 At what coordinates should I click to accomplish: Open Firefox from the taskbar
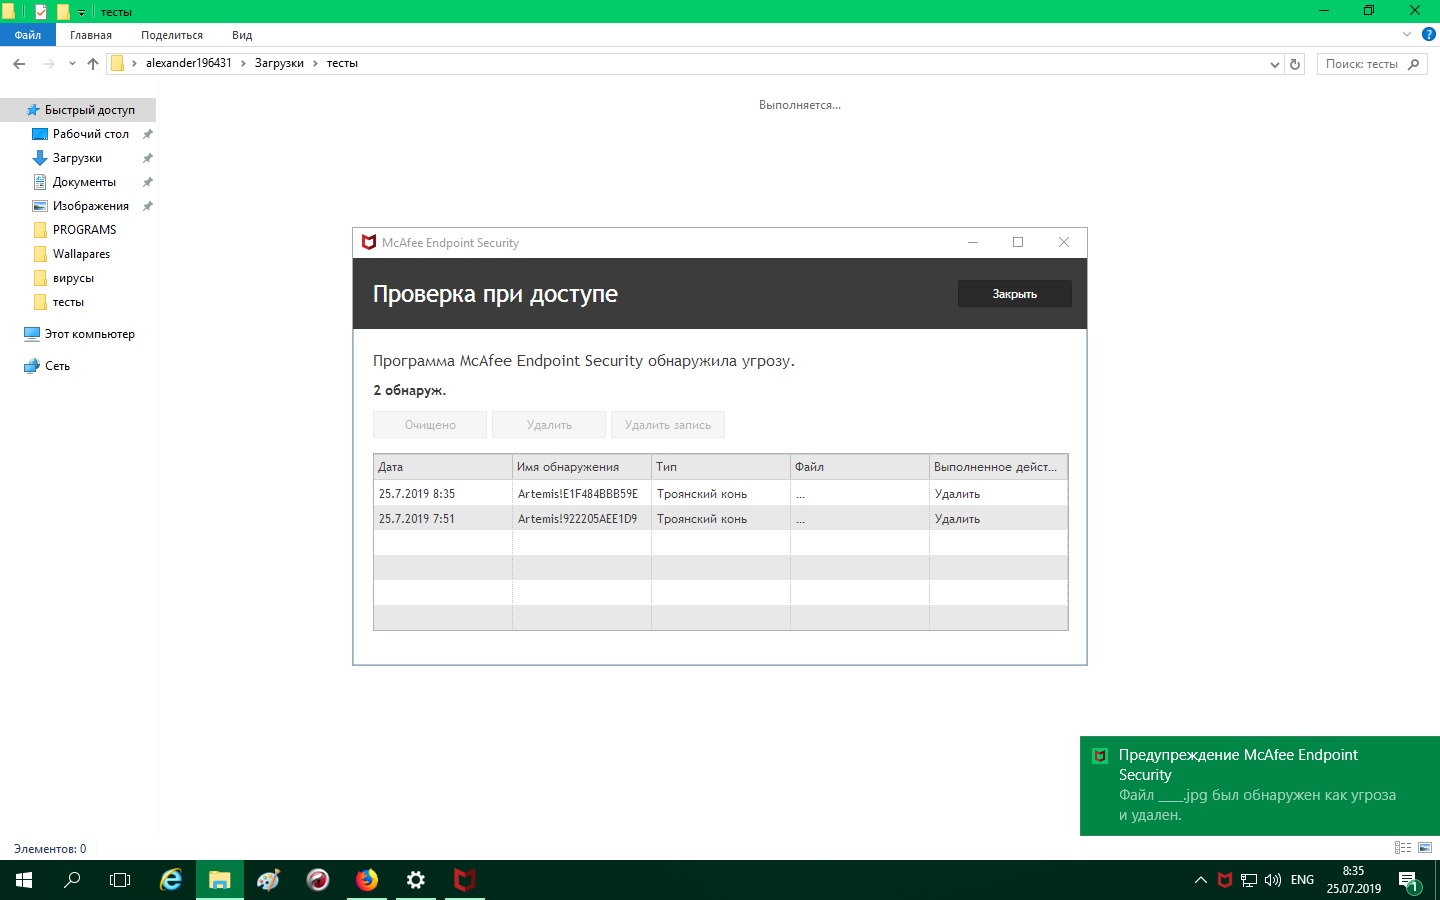[367, 880]
